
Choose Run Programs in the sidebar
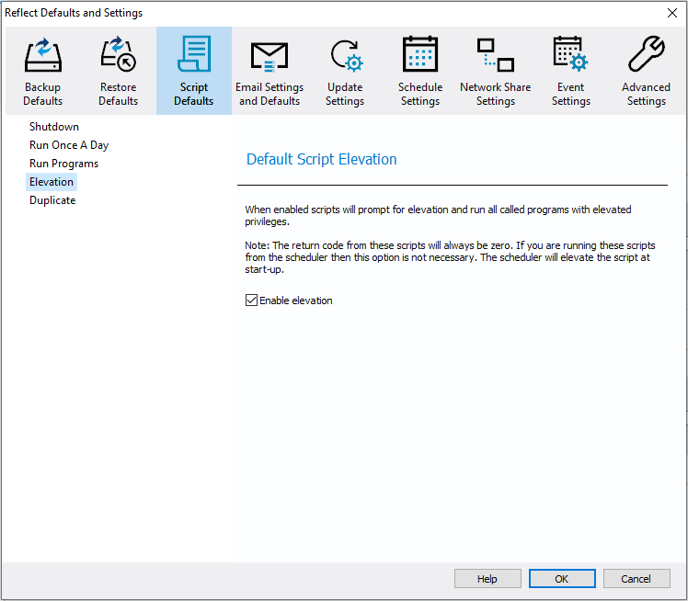[x=64, y=163]
